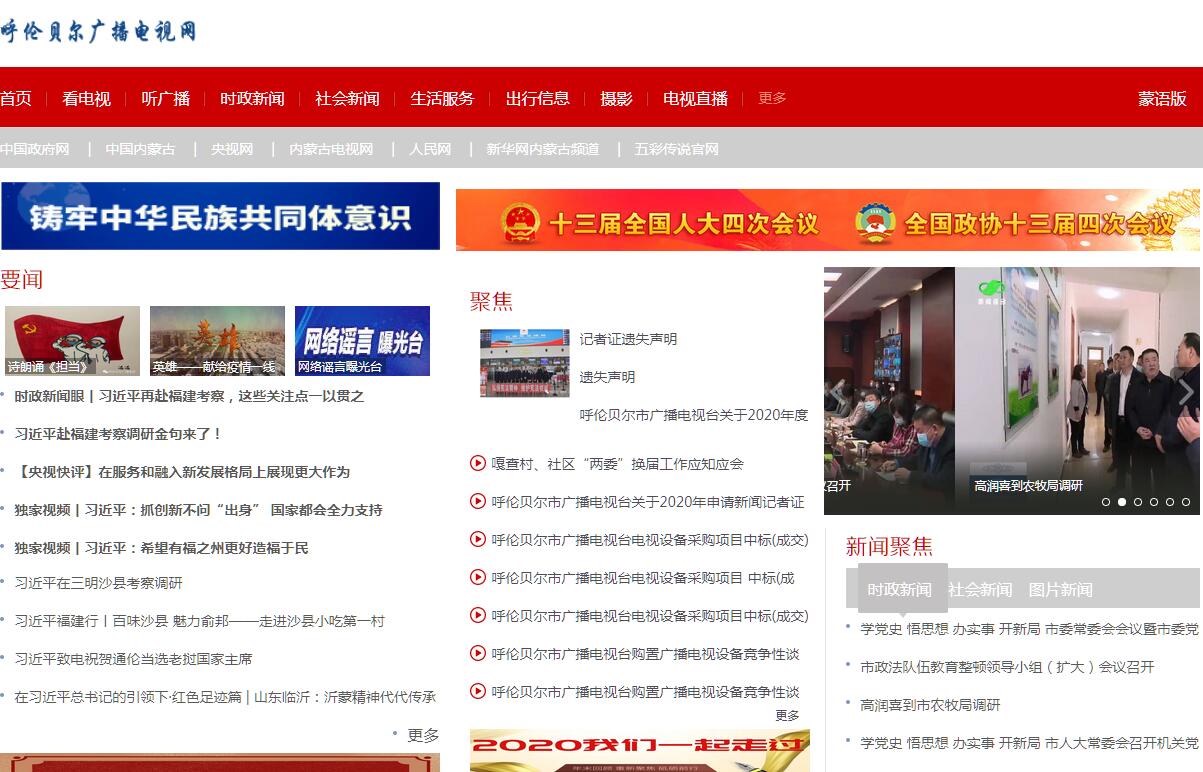1203x772 pixels.
Task: Click the 铸牢中华民族共同体意识 blue banner
Action: pos(220,216)
